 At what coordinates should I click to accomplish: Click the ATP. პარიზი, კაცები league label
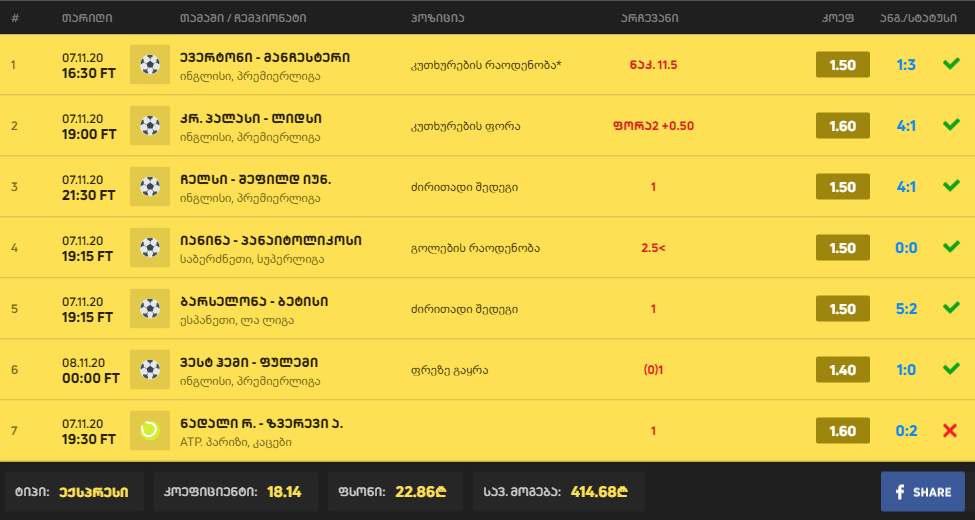point(236,442)
